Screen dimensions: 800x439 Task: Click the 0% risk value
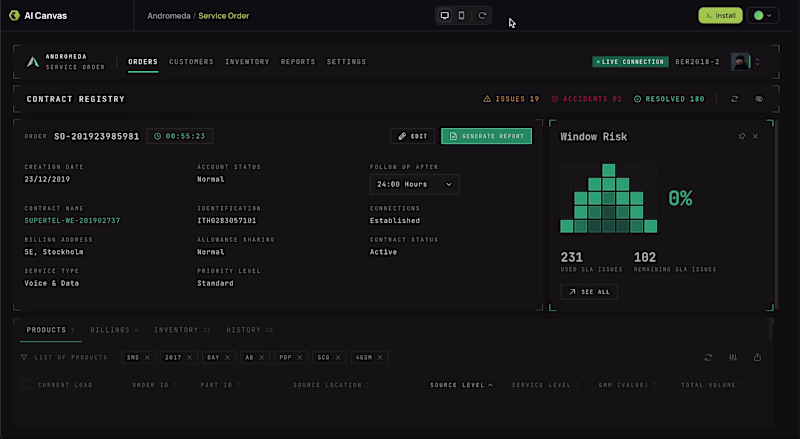(x=680, y=198)
